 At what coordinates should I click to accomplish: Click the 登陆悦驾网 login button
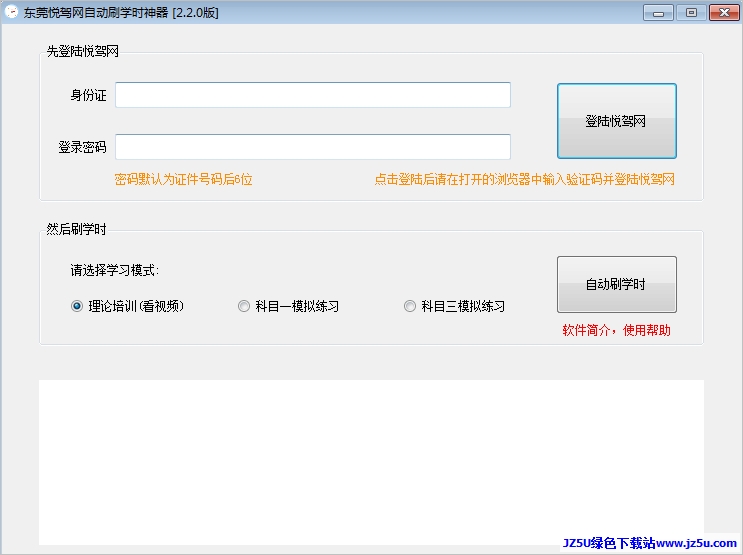tap(616, 121)
